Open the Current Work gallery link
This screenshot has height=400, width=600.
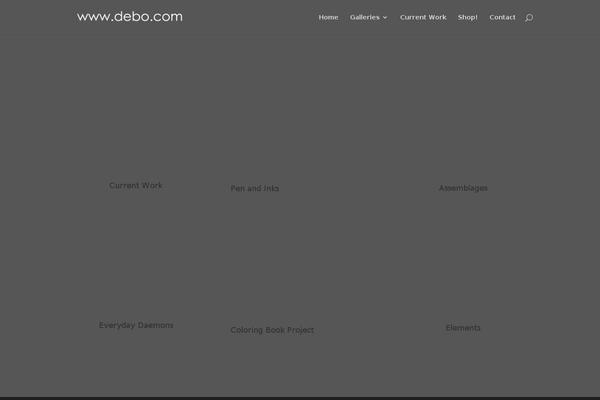pyautogui.click(x=135, y=185)
